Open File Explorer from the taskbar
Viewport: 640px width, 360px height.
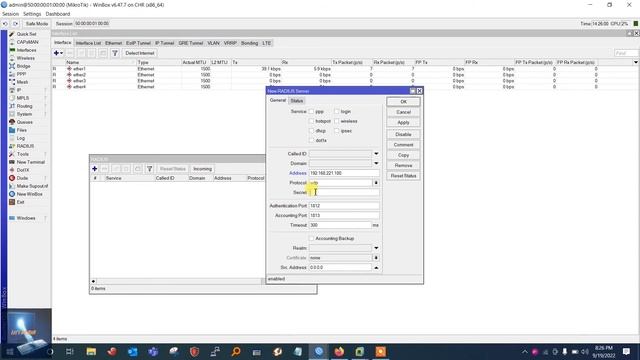(x=91, y=351)
